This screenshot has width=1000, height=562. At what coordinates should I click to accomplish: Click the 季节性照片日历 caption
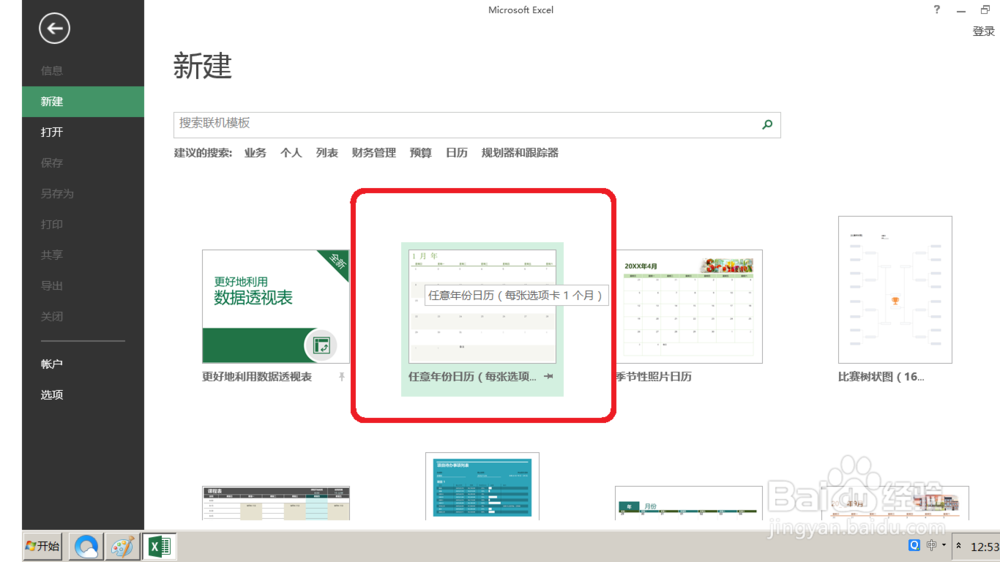(654, 376)
